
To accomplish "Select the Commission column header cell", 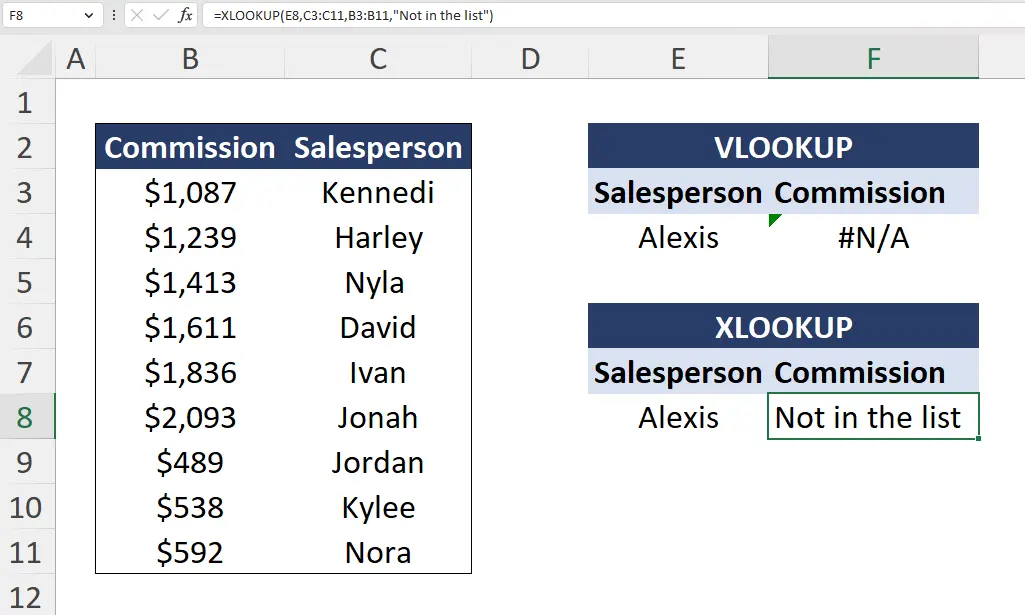I will pos(189,146).
